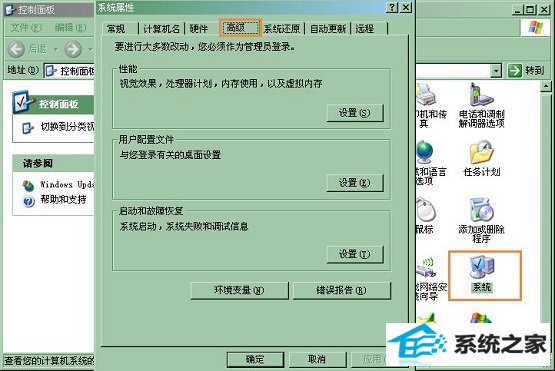Expand the address bar dropdown arrow
Image resolution: width=555 pixels, height=371 pixels.
click(x=496, y=71)
